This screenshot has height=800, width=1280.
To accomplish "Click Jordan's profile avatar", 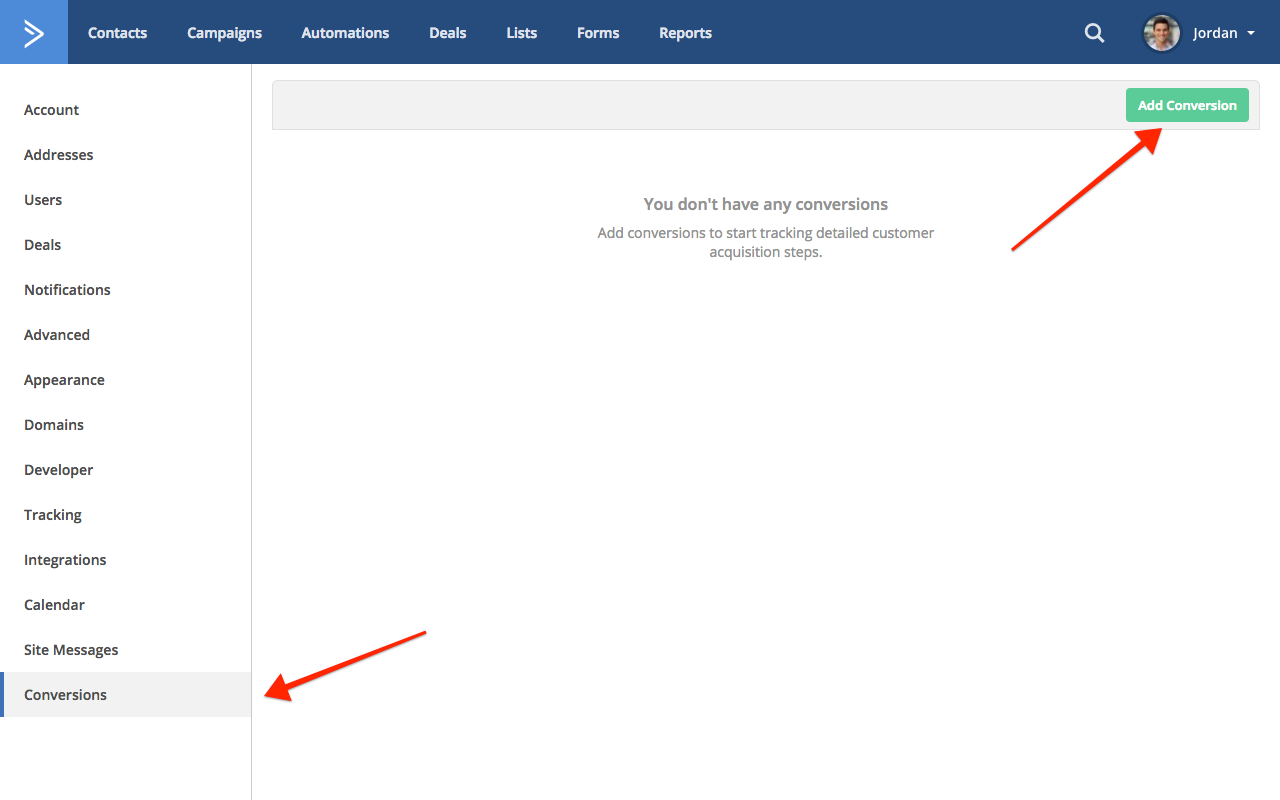I will [1161, 33].
